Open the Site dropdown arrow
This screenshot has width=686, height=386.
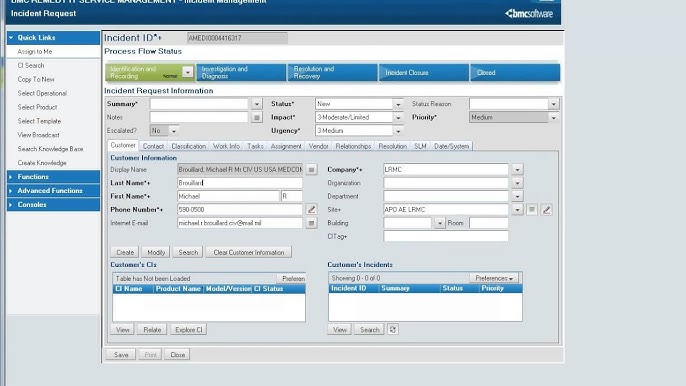coord(517,210)
